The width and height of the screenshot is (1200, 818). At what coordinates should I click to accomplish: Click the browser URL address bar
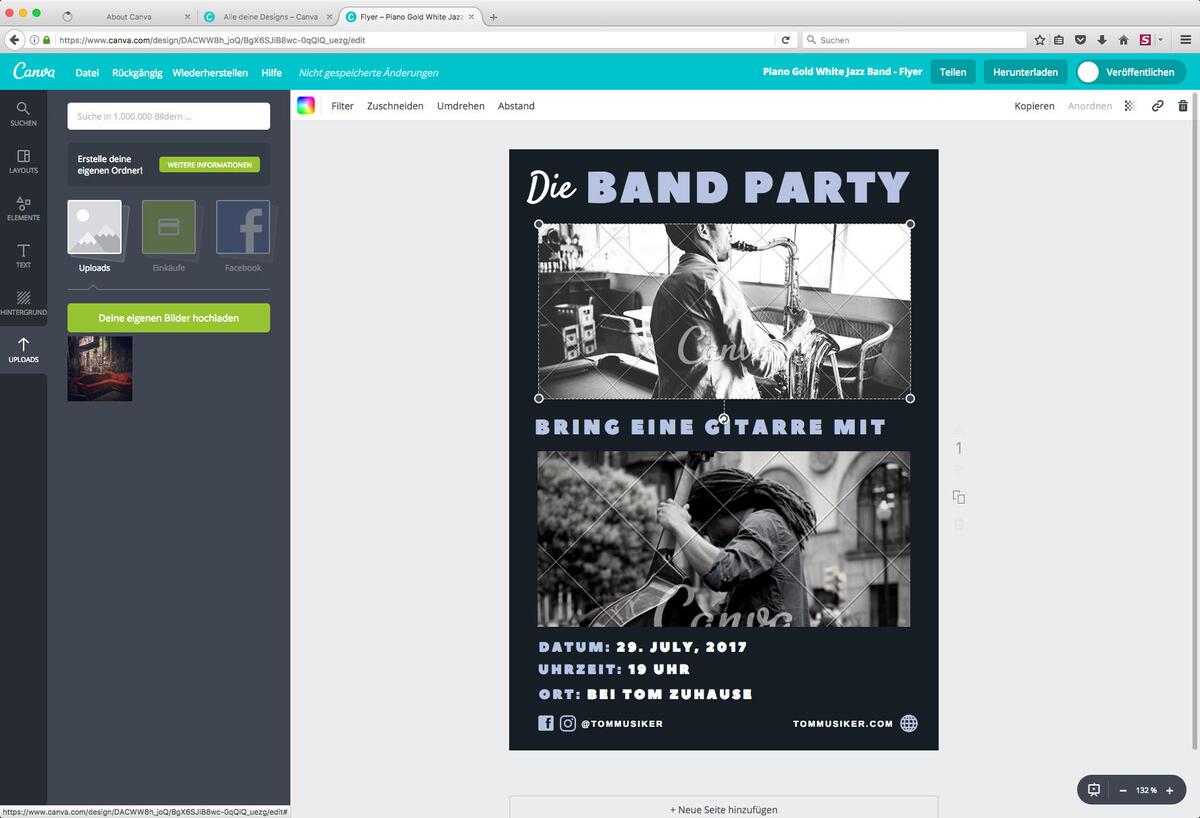(415, 40)
